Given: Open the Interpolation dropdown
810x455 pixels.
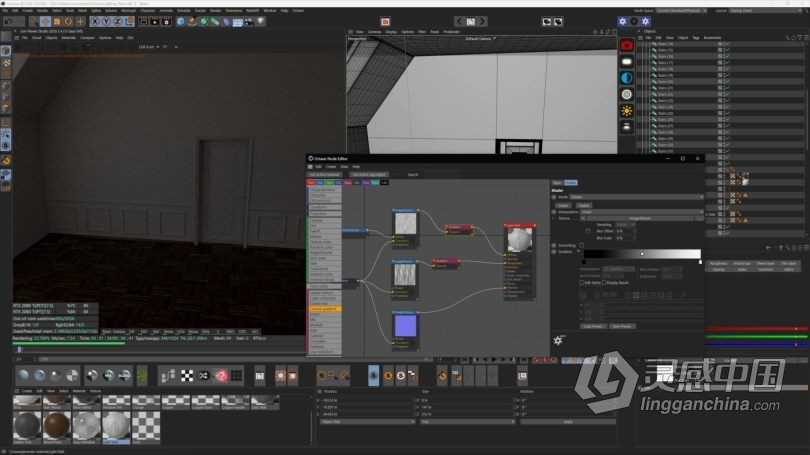Looking at the screenshot, I should pyautogui.click(x=642, y=212).
